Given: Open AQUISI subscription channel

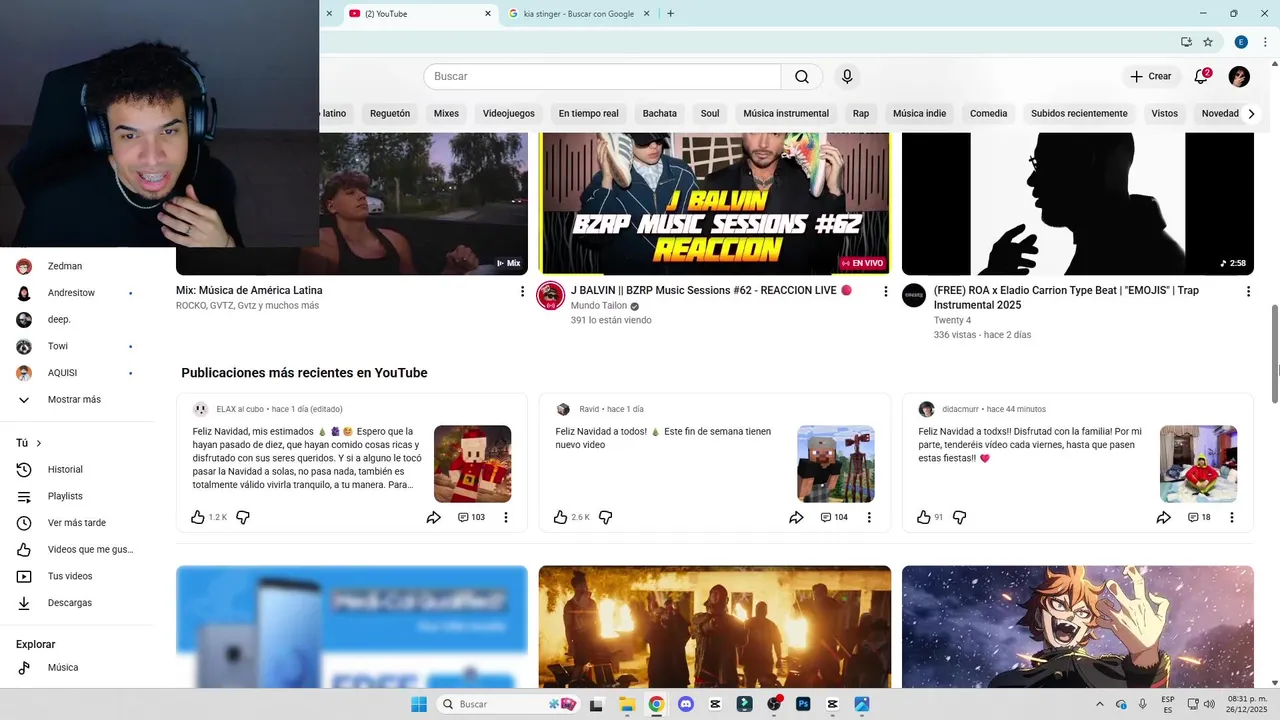Looking at the screenshot, I should 62,373.
